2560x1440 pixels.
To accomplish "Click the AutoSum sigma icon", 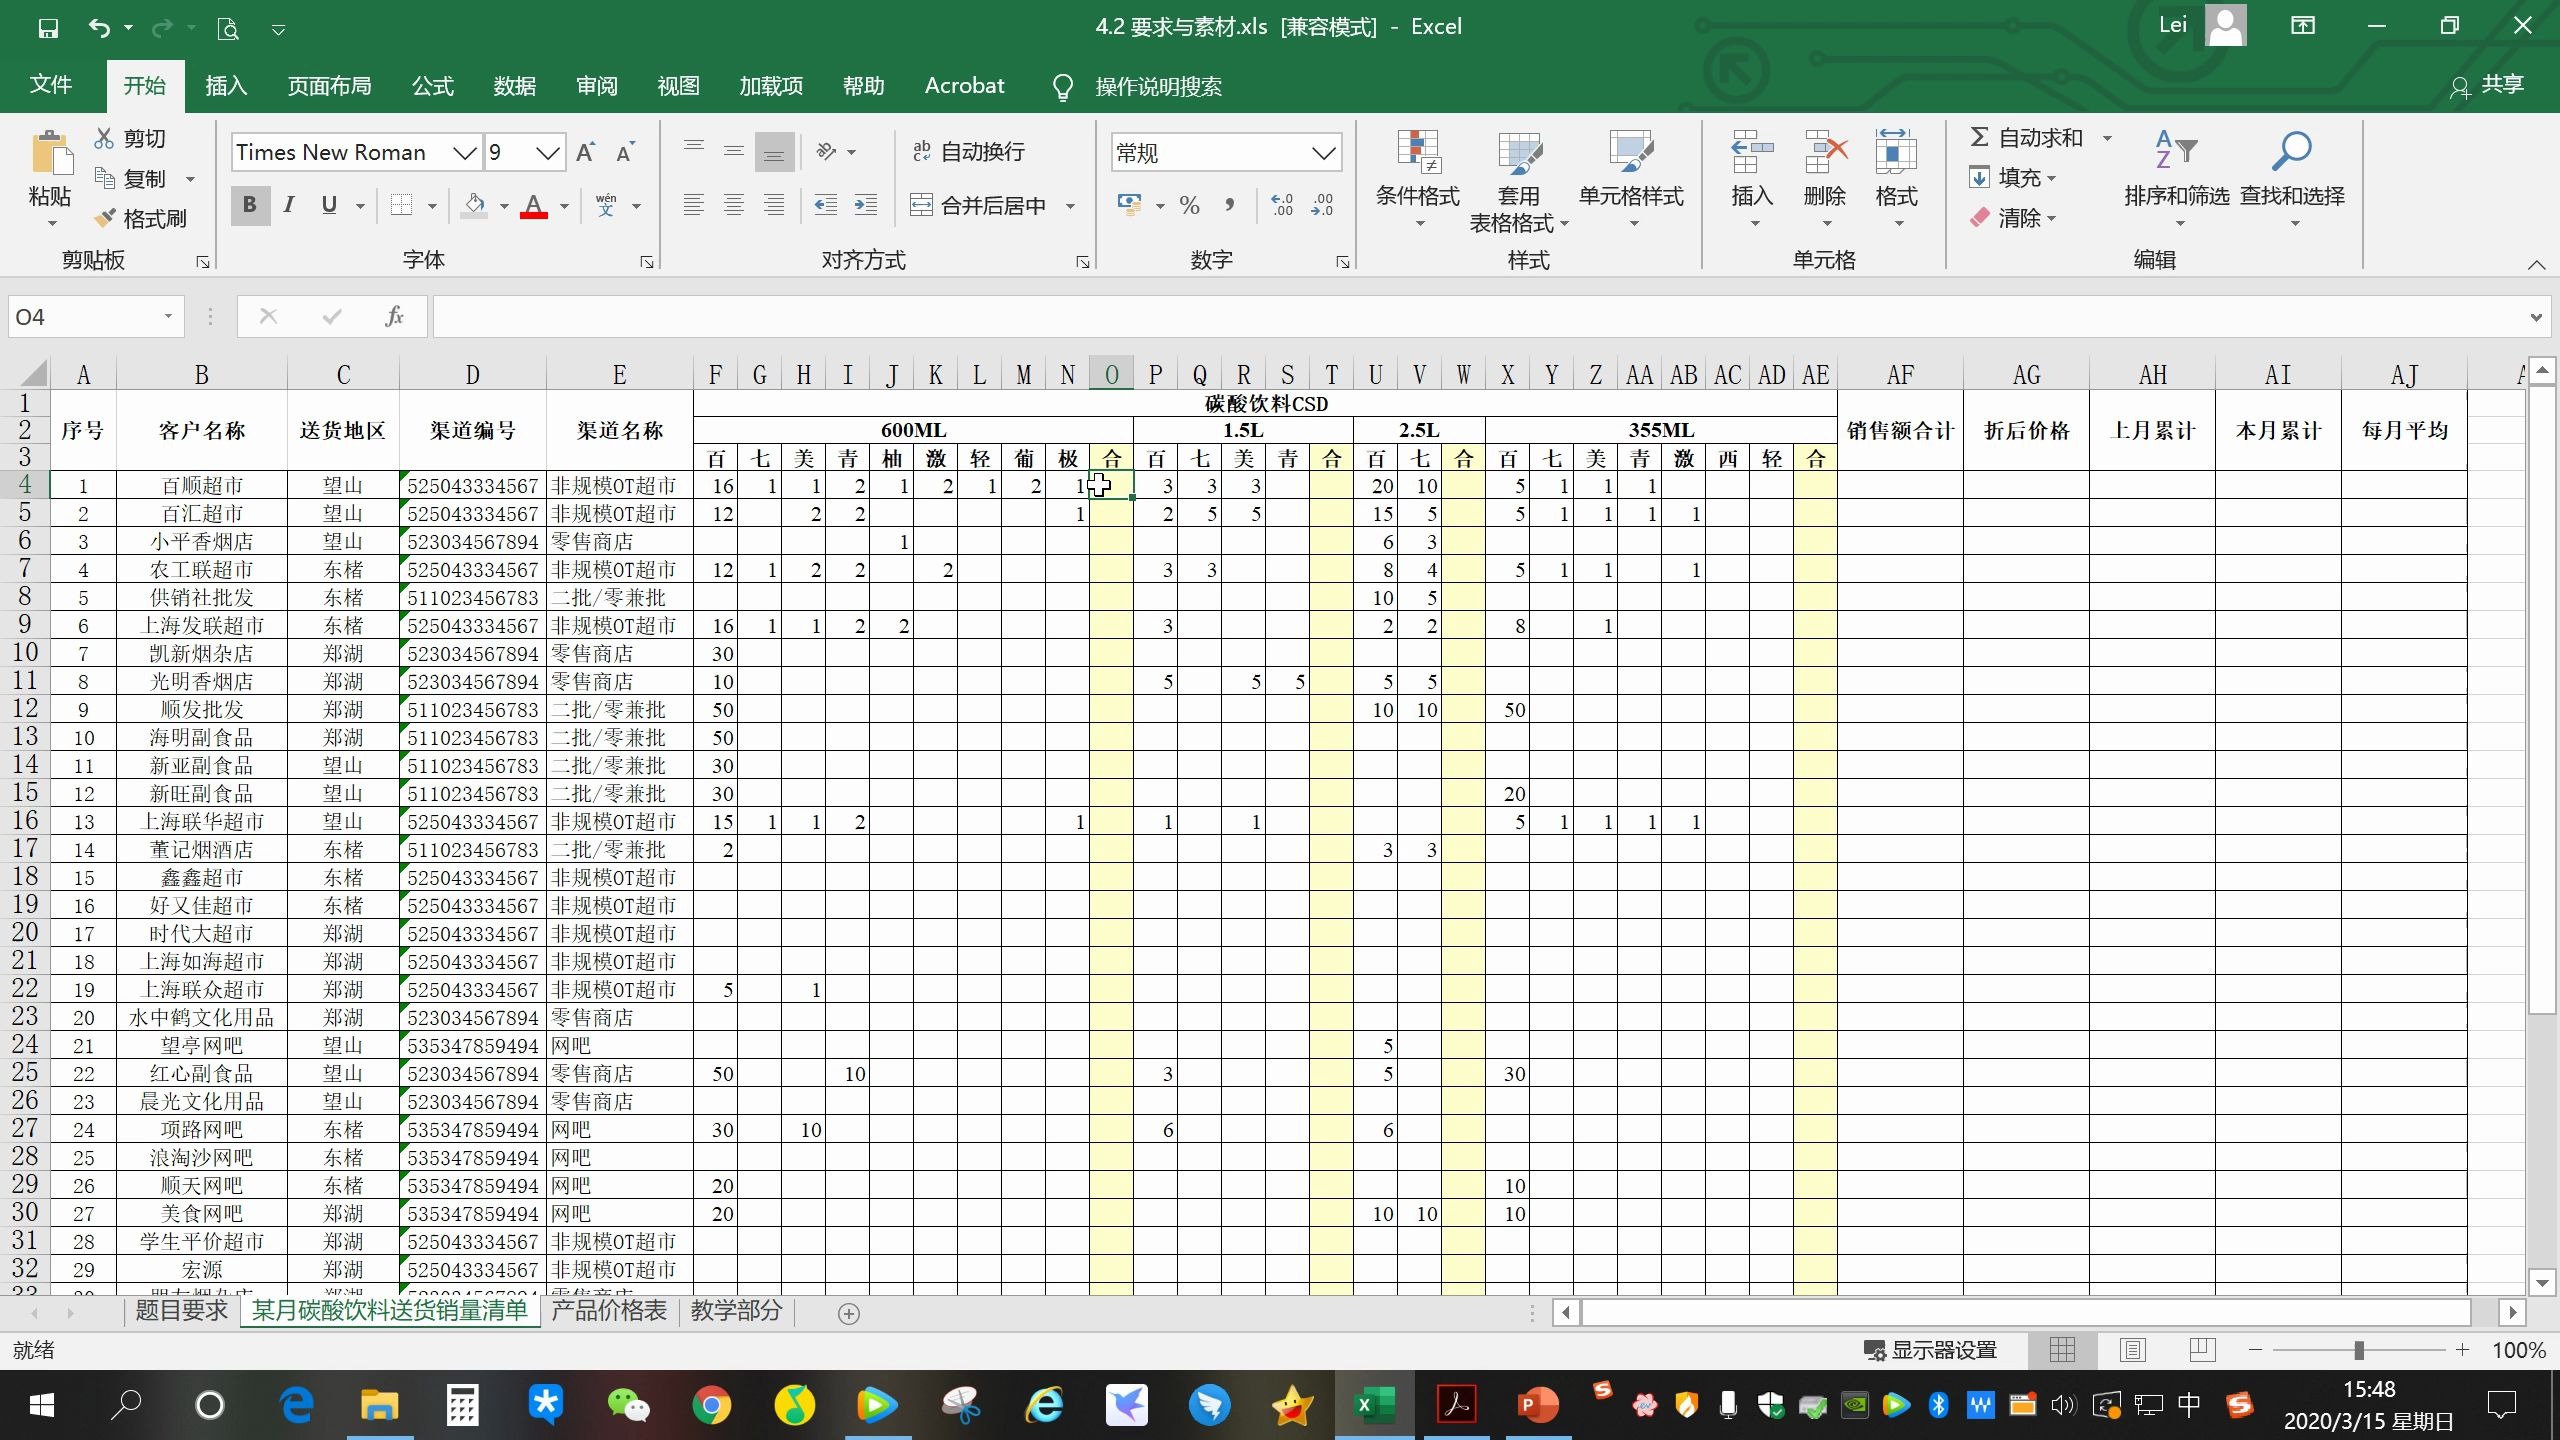I will tap(1978, 137).
